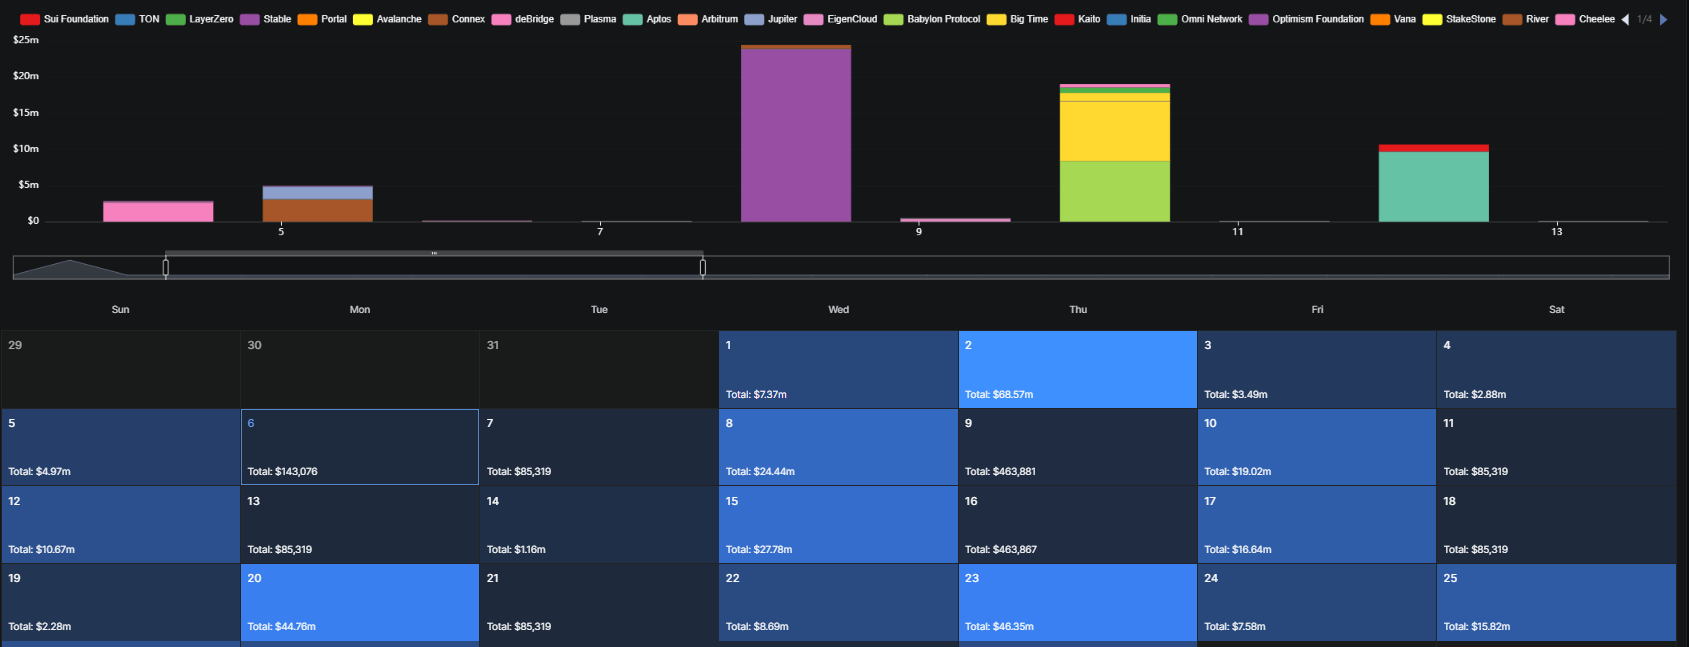Click the right zoom slider handle
The image size is (1689, 647).
pos(703,267)
